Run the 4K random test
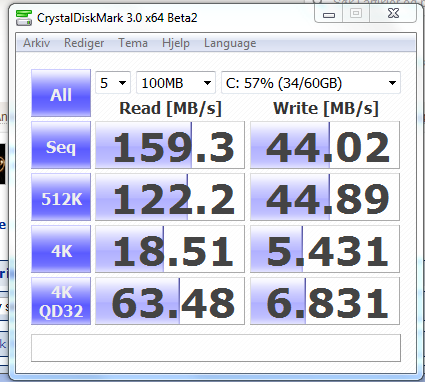The width and height of the screenshot is (425, 382). tap(61, 249)
